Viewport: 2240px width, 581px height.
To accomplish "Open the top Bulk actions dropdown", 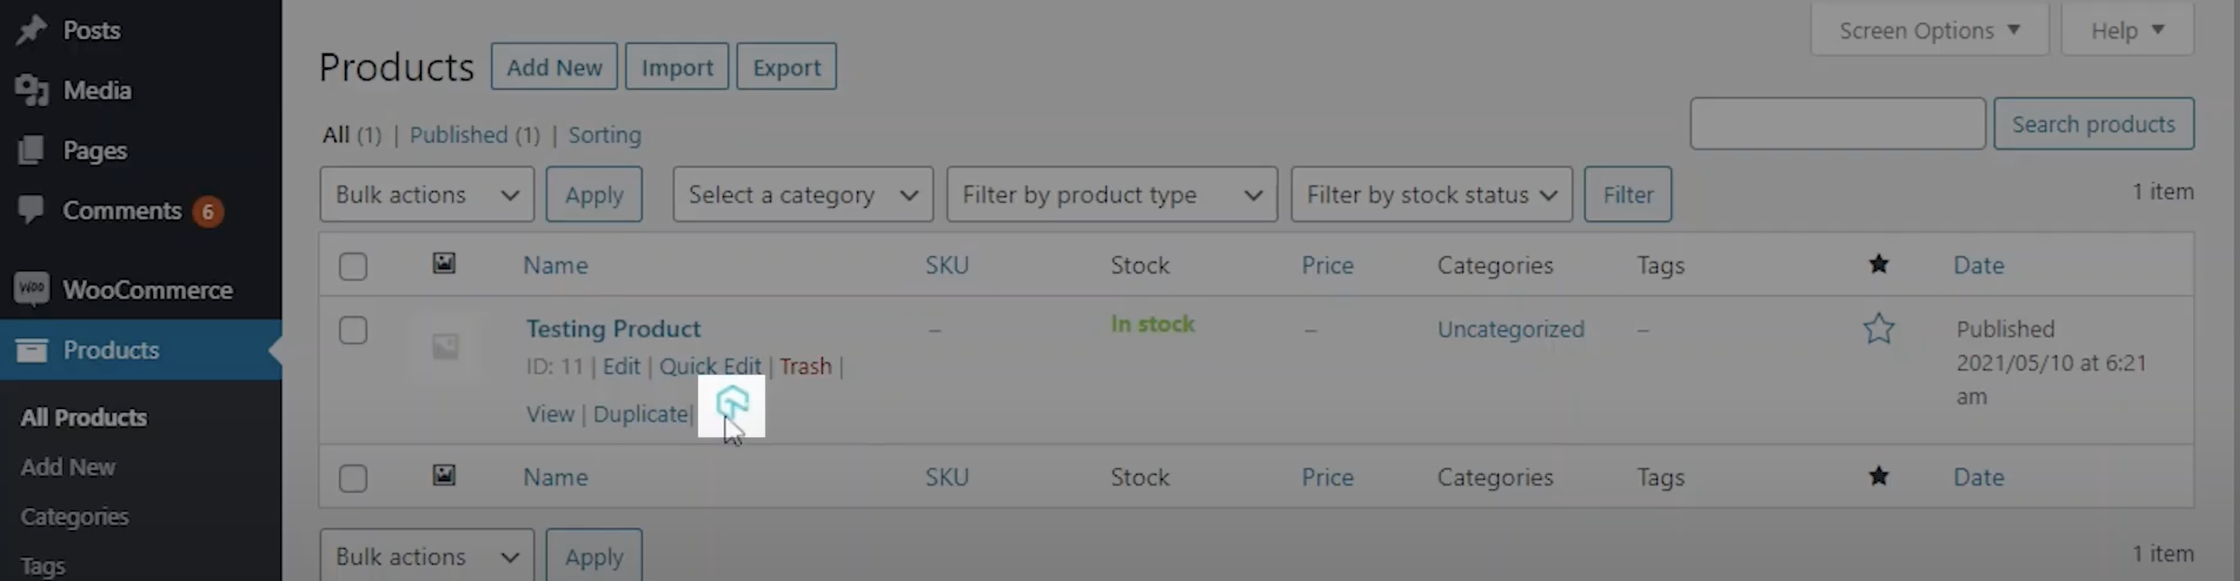I will point(427,194).
